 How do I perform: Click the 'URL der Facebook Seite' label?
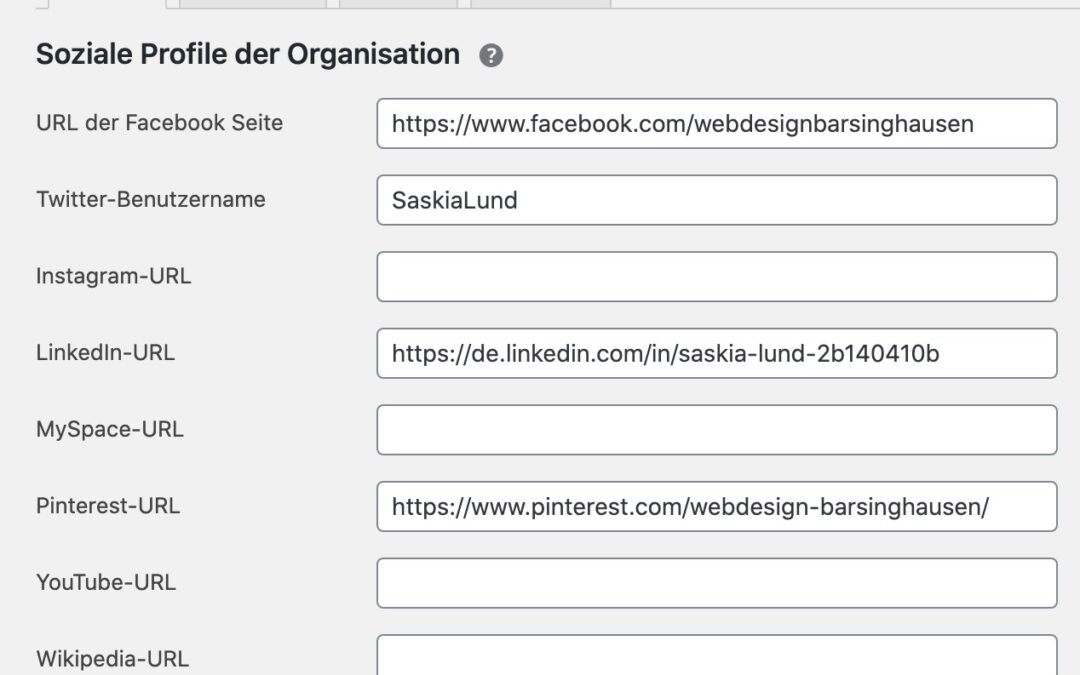159,123
